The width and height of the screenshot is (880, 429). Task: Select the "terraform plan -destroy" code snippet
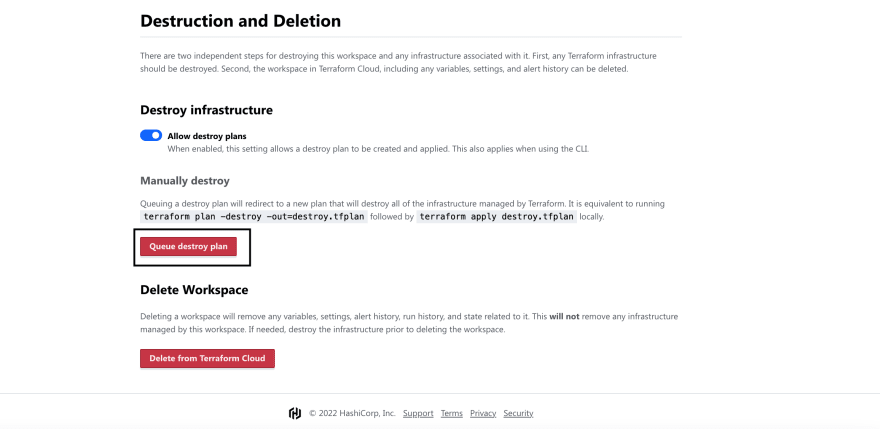click(x=254, y=217)
